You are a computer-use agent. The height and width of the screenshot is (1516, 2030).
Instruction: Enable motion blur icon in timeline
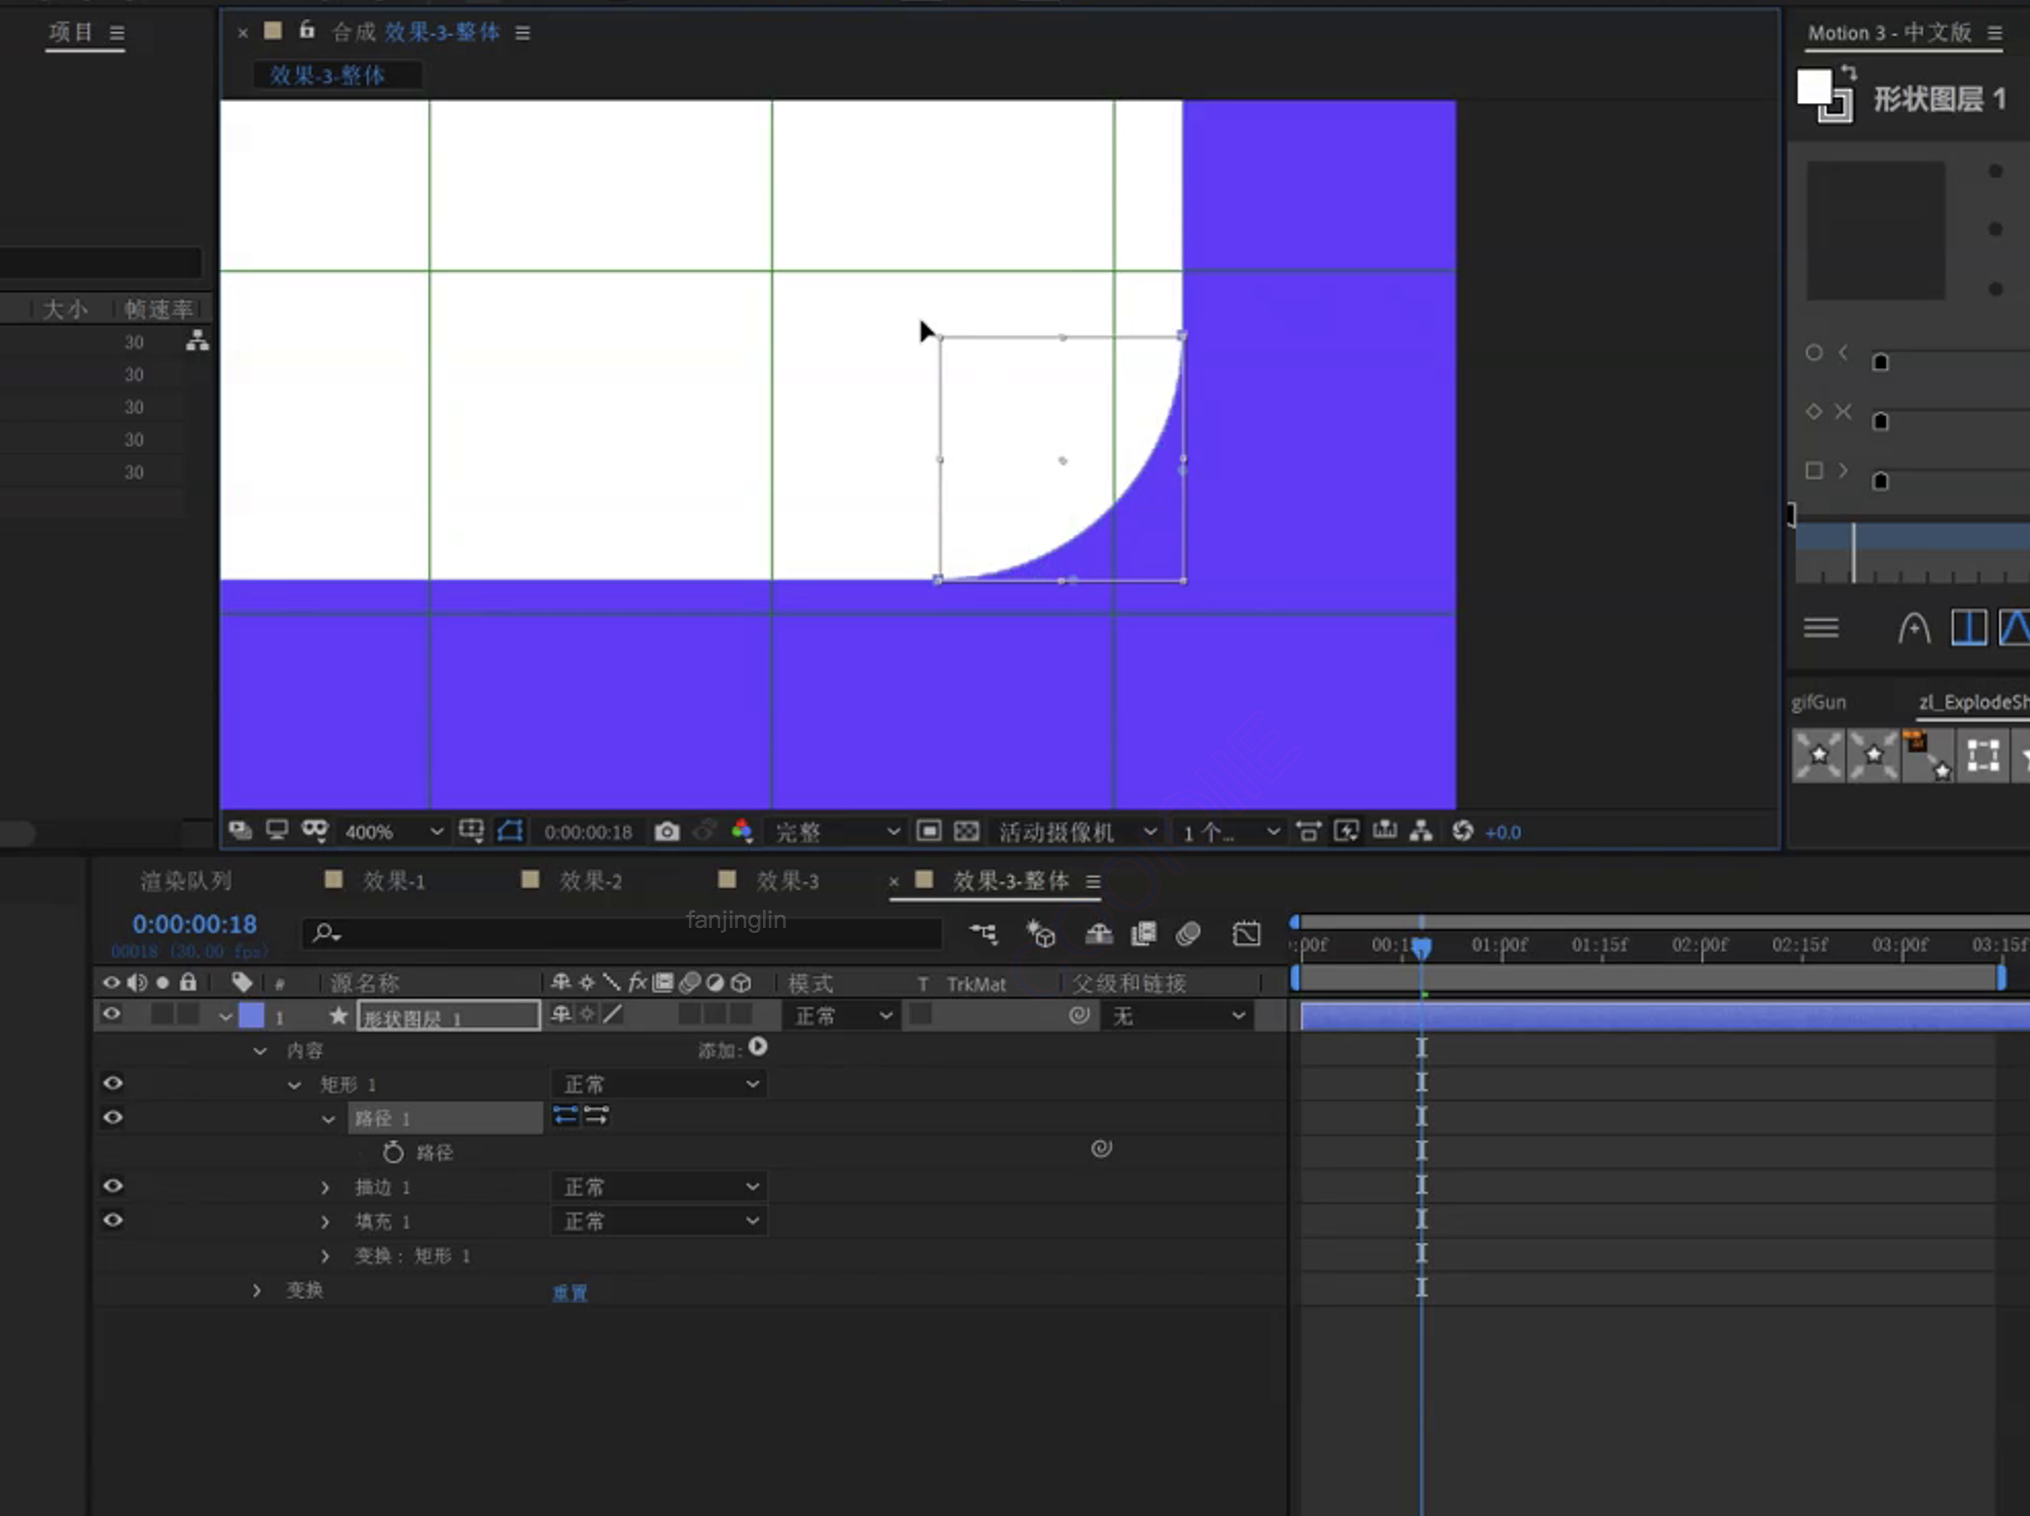point(1188,934)
